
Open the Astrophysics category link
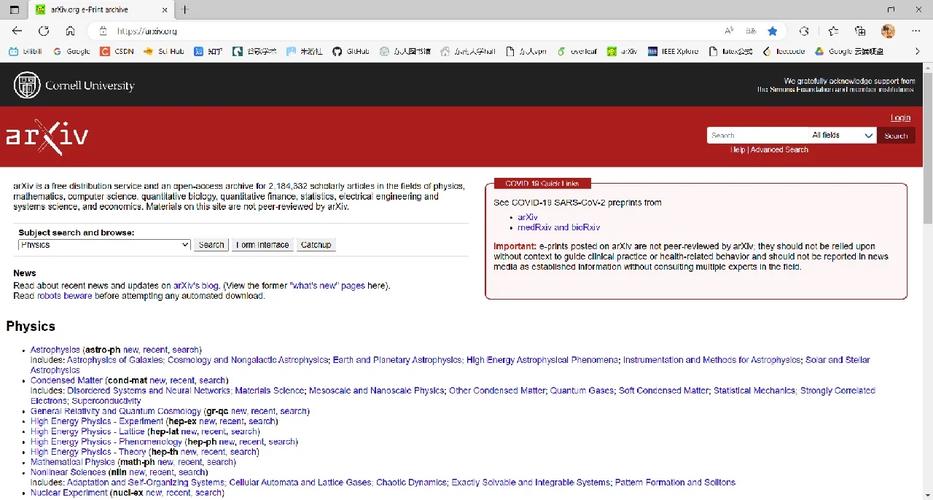point(55,350)
